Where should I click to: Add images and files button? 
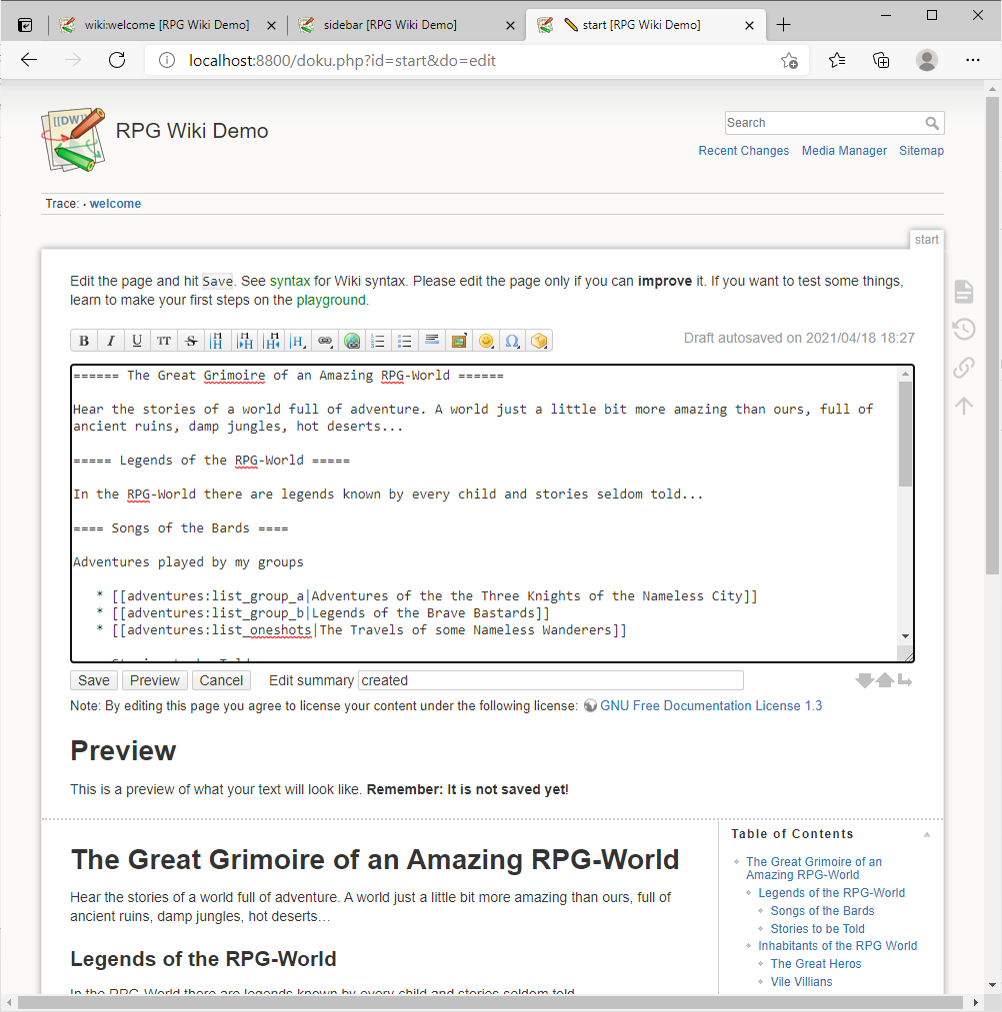click(459, 341)
